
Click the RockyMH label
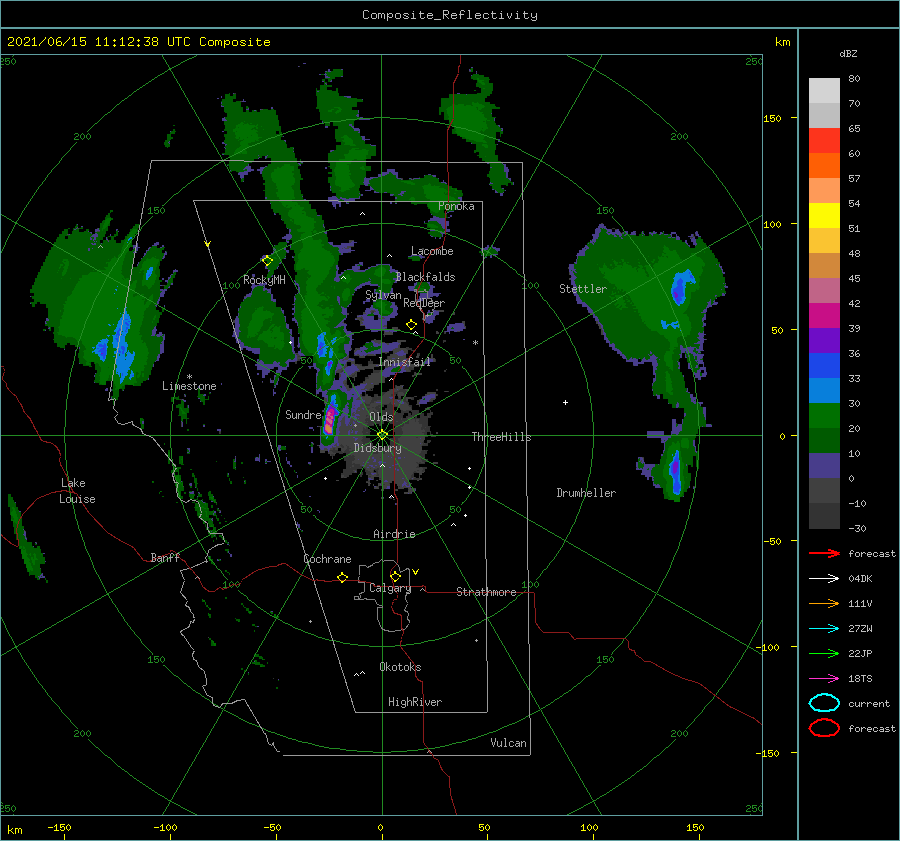pos(264,280)
